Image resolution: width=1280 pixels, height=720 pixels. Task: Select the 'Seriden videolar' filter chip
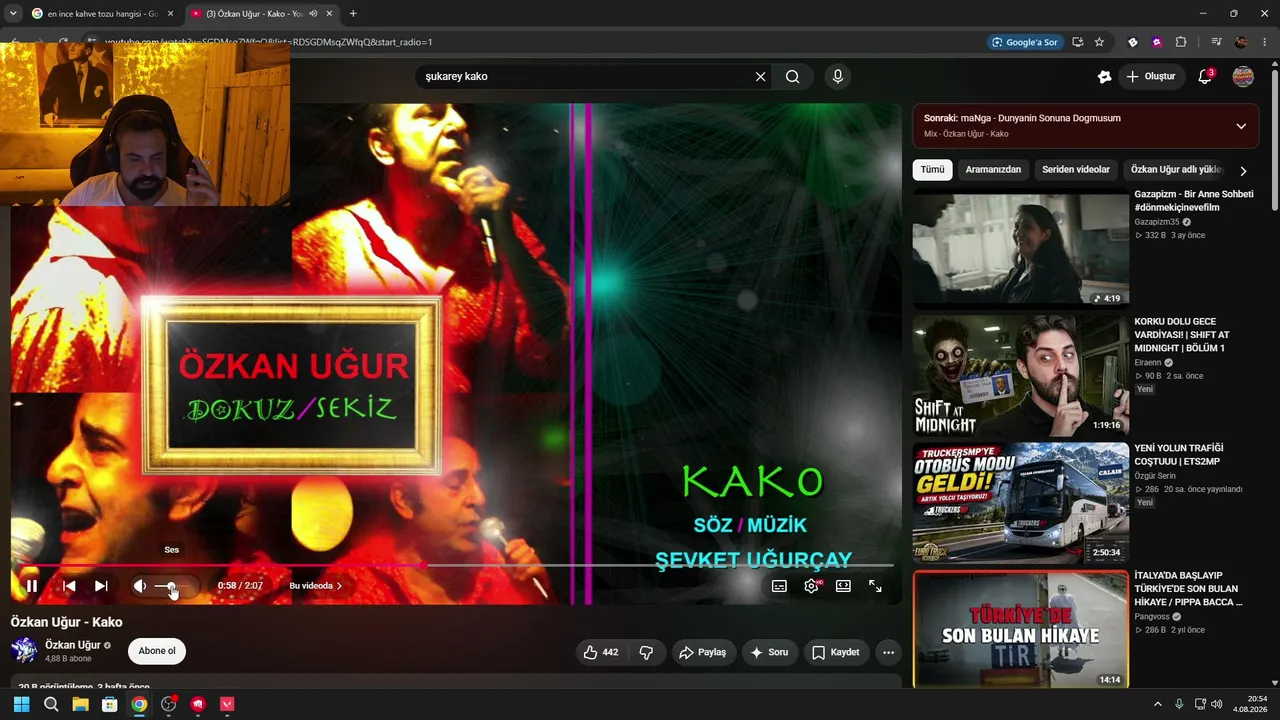[x=1076, y=170]
